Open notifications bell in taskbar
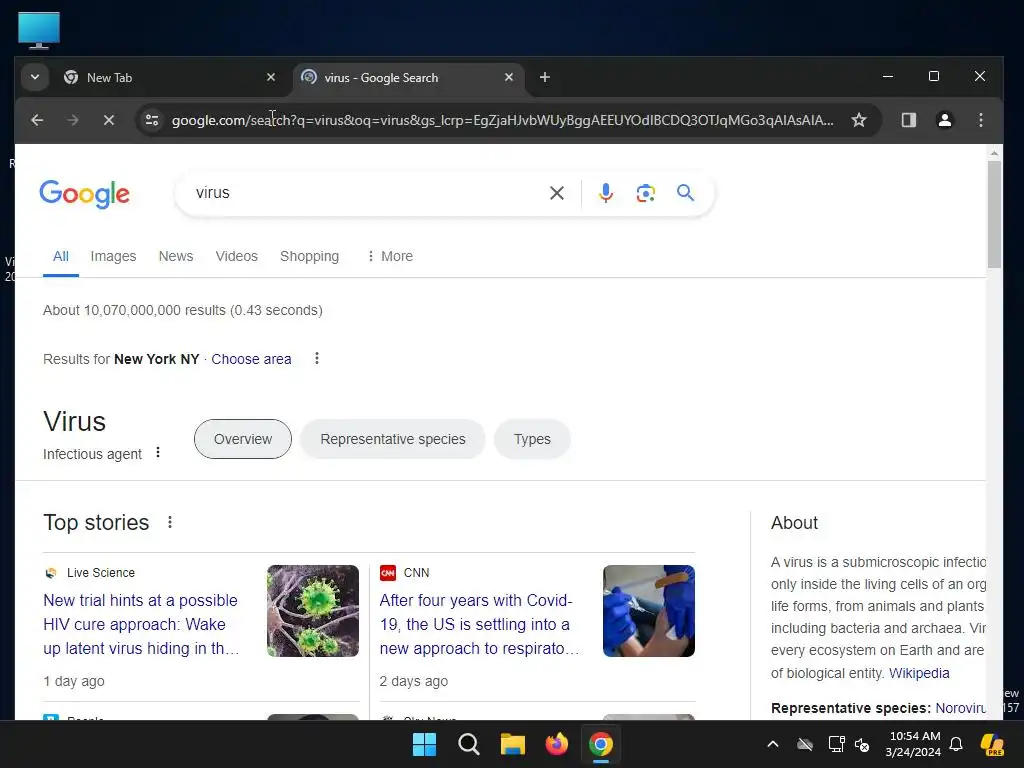Image resolution: width=1024 pixels, height=768 pixels. point(956,744)
